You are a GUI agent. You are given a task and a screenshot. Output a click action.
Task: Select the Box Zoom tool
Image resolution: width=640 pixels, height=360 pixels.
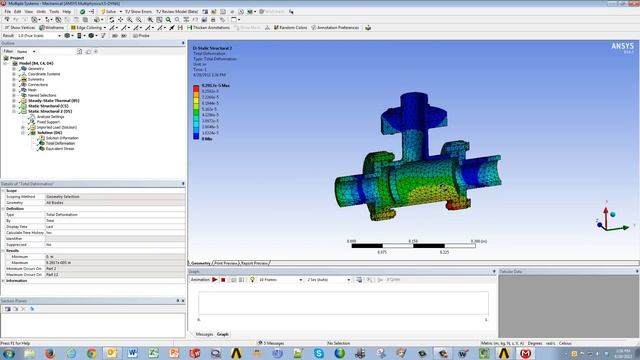click(x=139, y=20)
